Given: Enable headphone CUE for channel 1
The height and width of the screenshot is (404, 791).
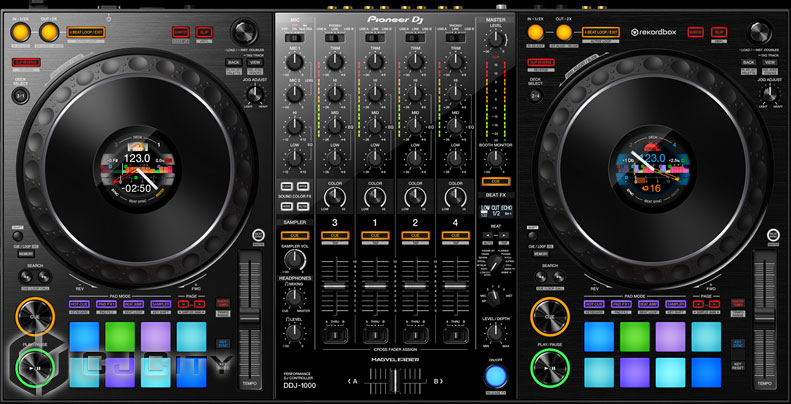Looking at the screenshot, I should pyautogui.click(x=375, y=236).
